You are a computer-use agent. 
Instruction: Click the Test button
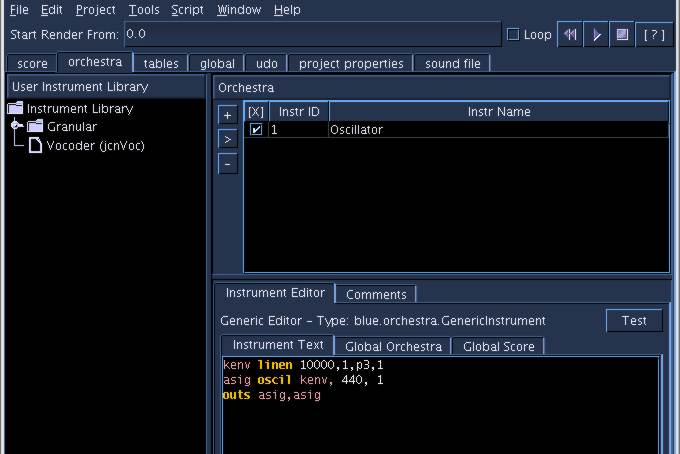pos(634,321)
